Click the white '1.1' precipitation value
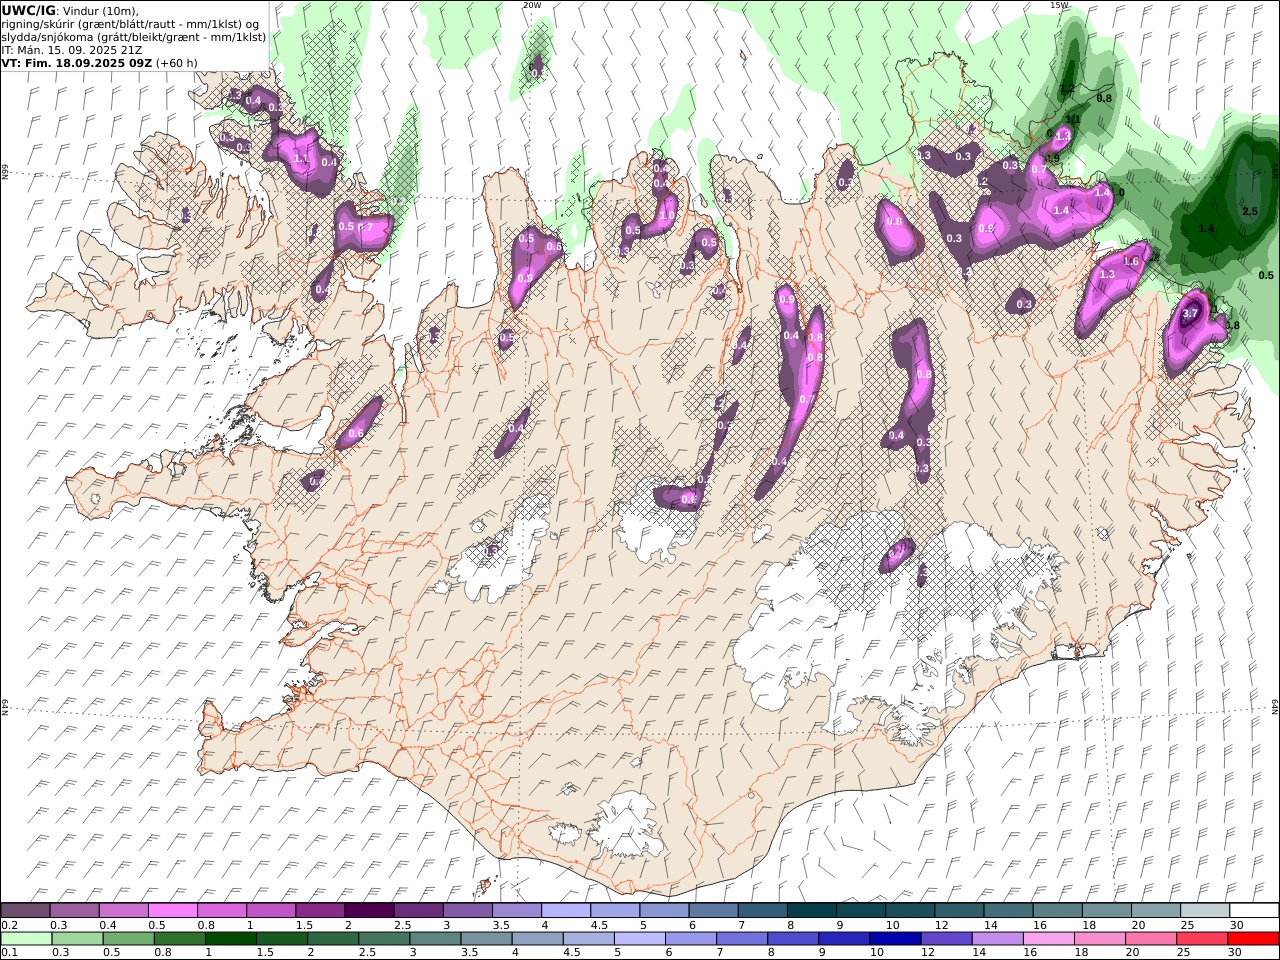The width and height of the screenshot is (1280, 960). 301,159
